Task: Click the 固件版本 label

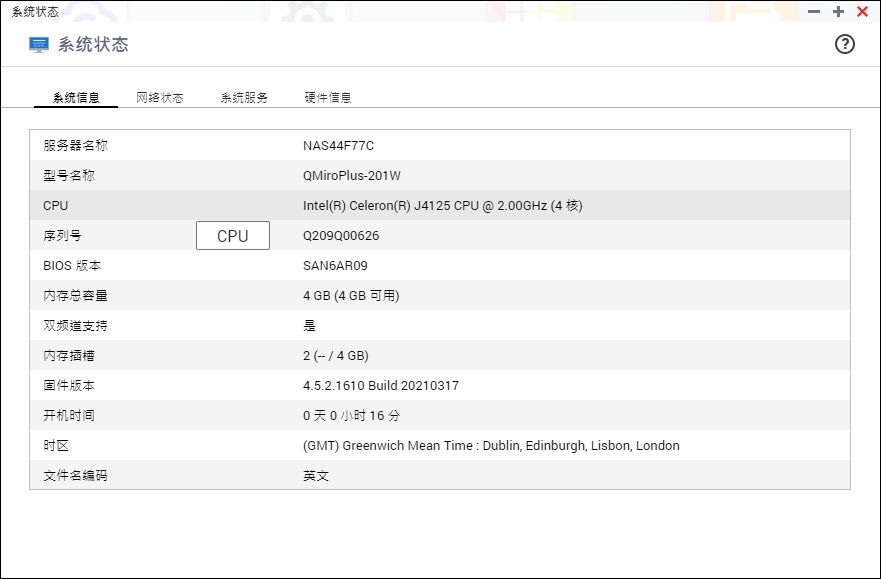Action: (69, 386)
